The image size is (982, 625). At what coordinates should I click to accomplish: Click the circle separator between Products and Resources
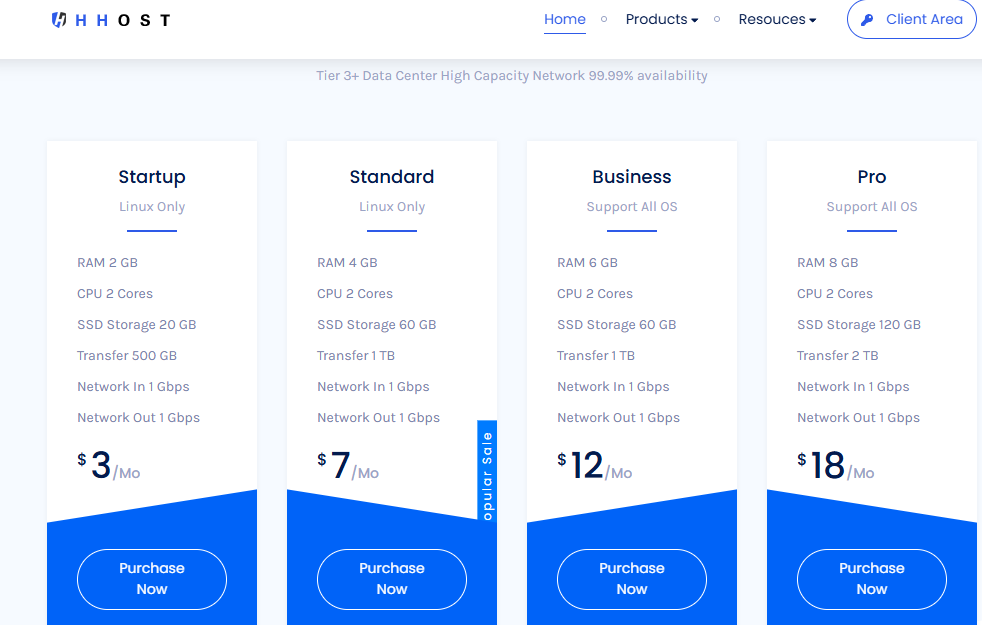tap(716, 19)
